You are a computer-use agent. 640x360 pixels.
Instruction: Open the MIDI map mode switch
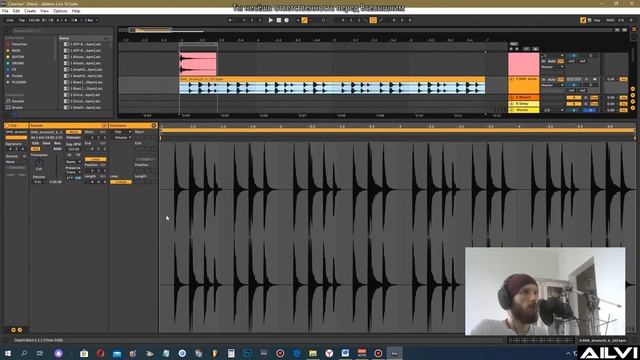610,20
